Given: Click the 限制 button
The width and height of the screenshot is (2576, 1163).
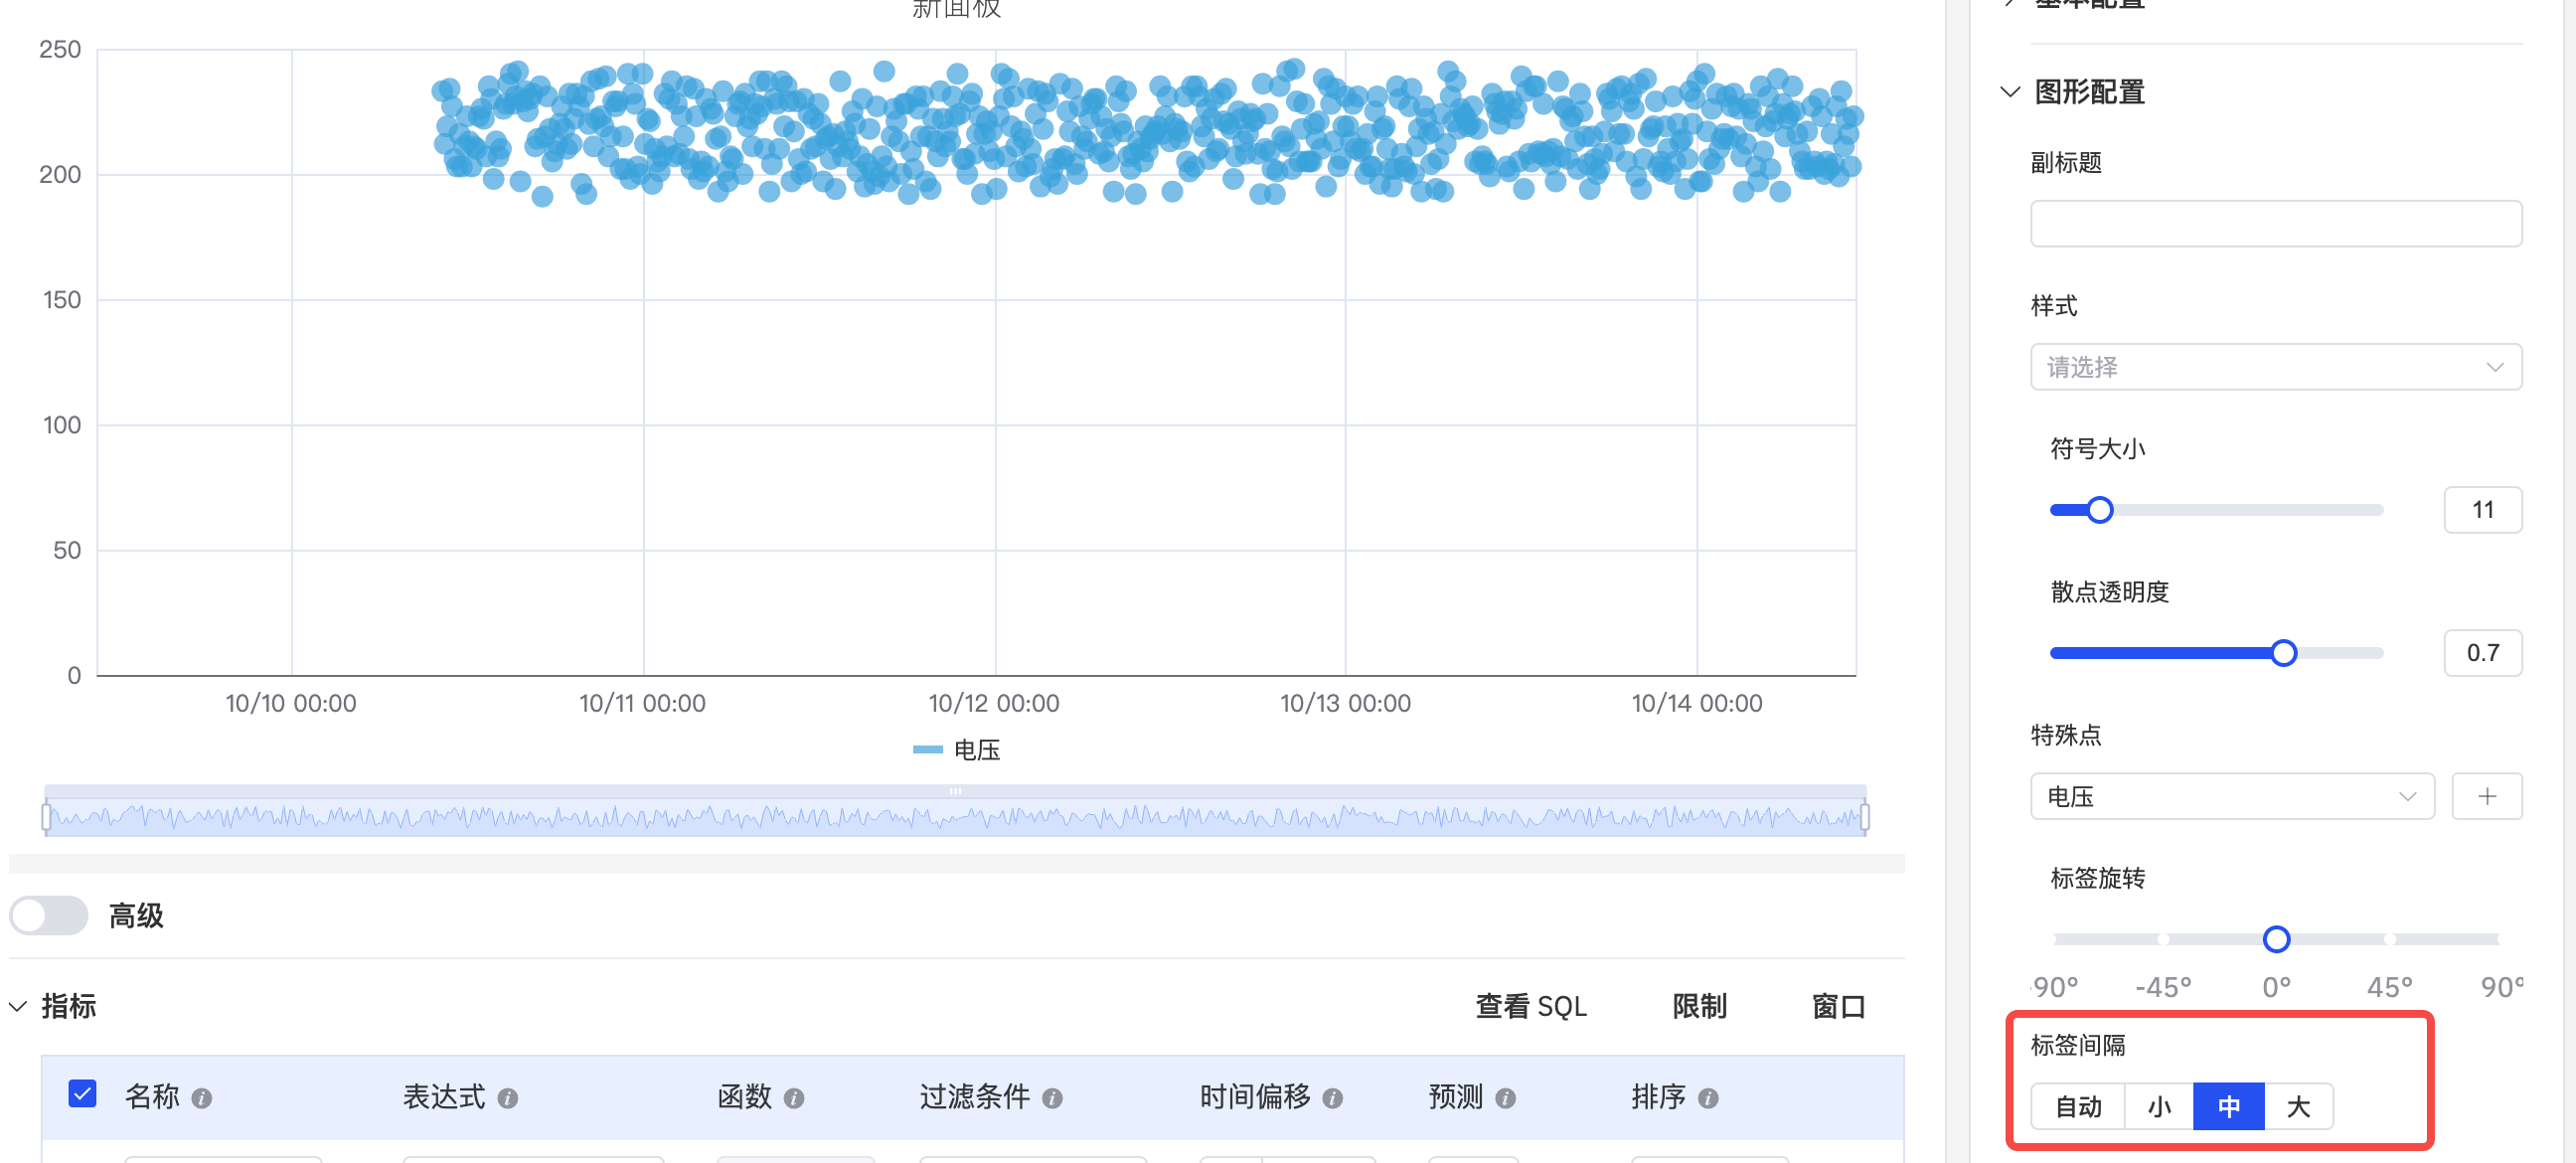Looking at the screenshot, I should (x=1699, y=1006).
